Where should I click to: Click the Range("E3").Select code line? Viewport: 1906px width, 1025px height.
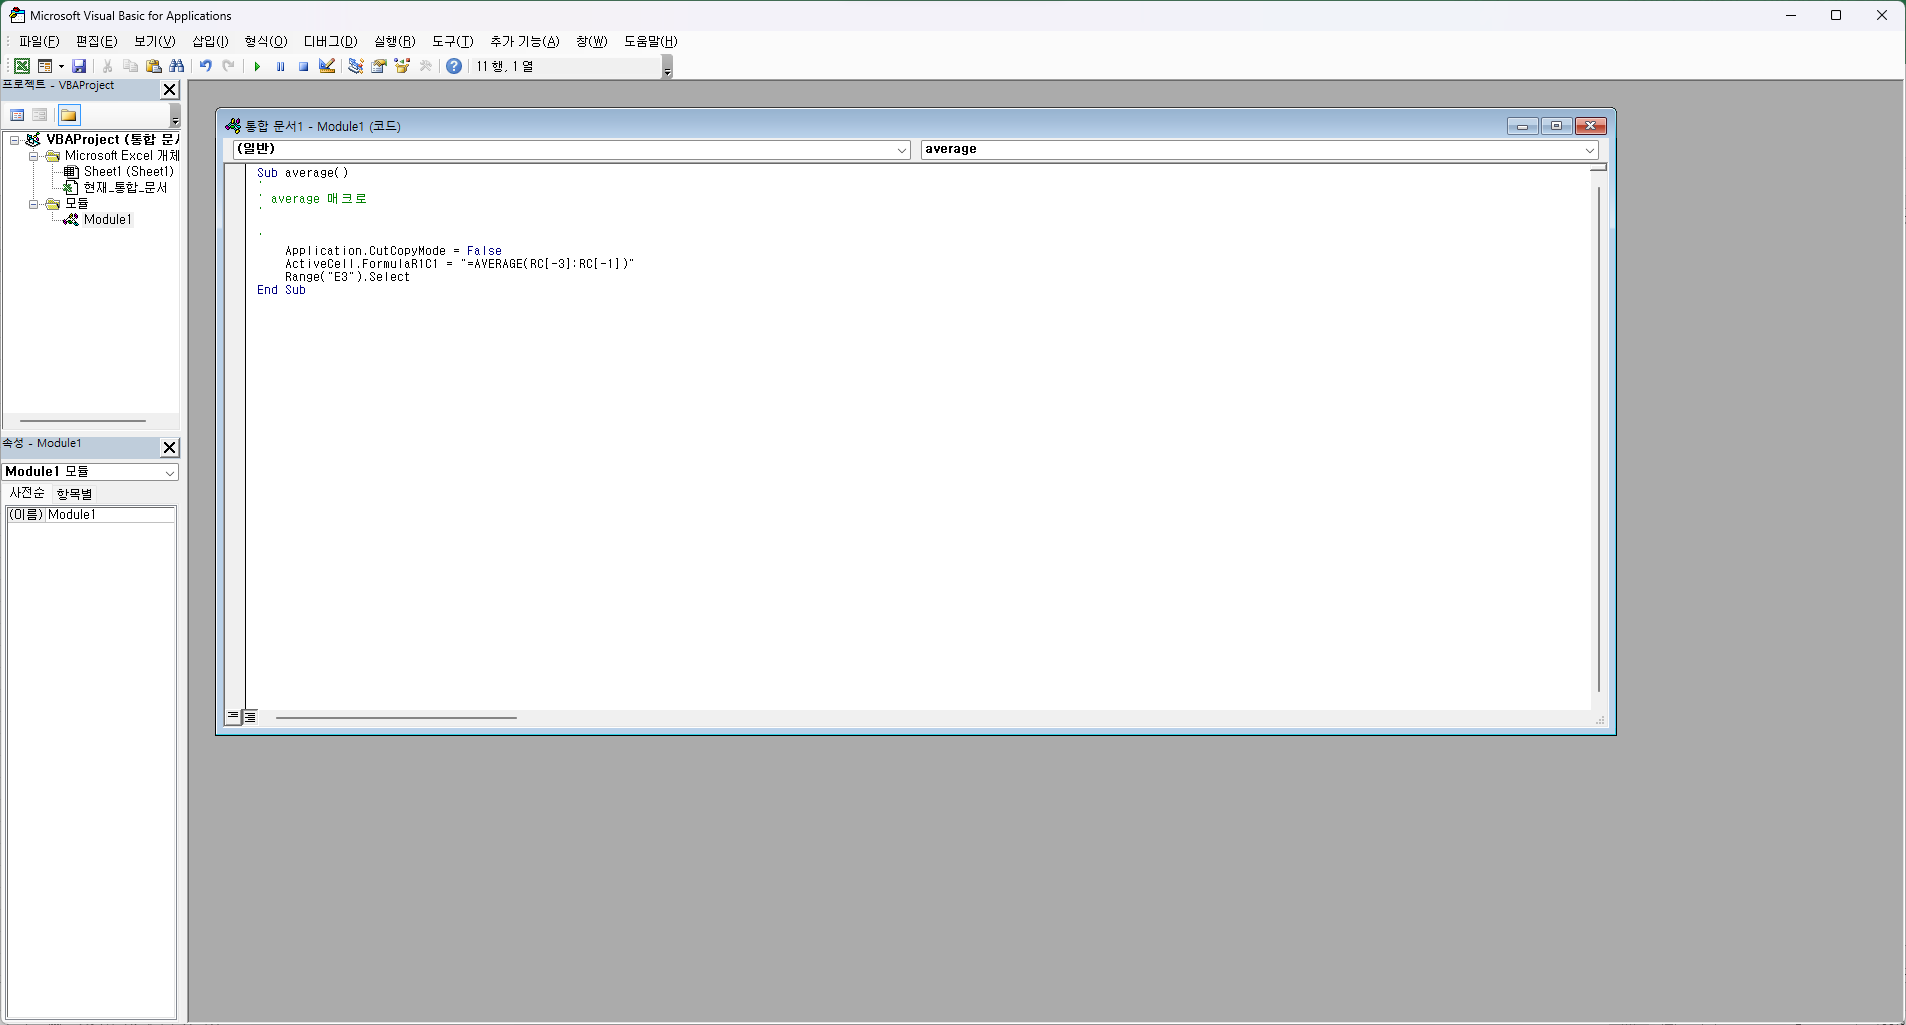[x=347, y=277]
